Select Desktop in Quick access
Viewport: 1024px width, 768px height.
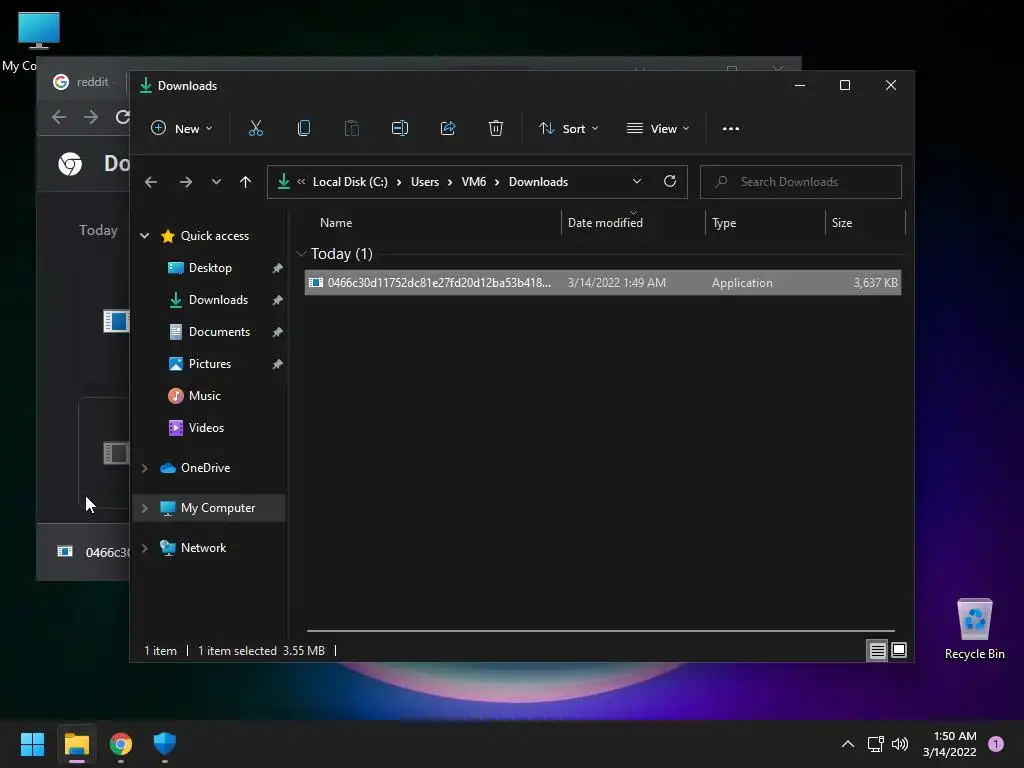[x=210, y=268]
